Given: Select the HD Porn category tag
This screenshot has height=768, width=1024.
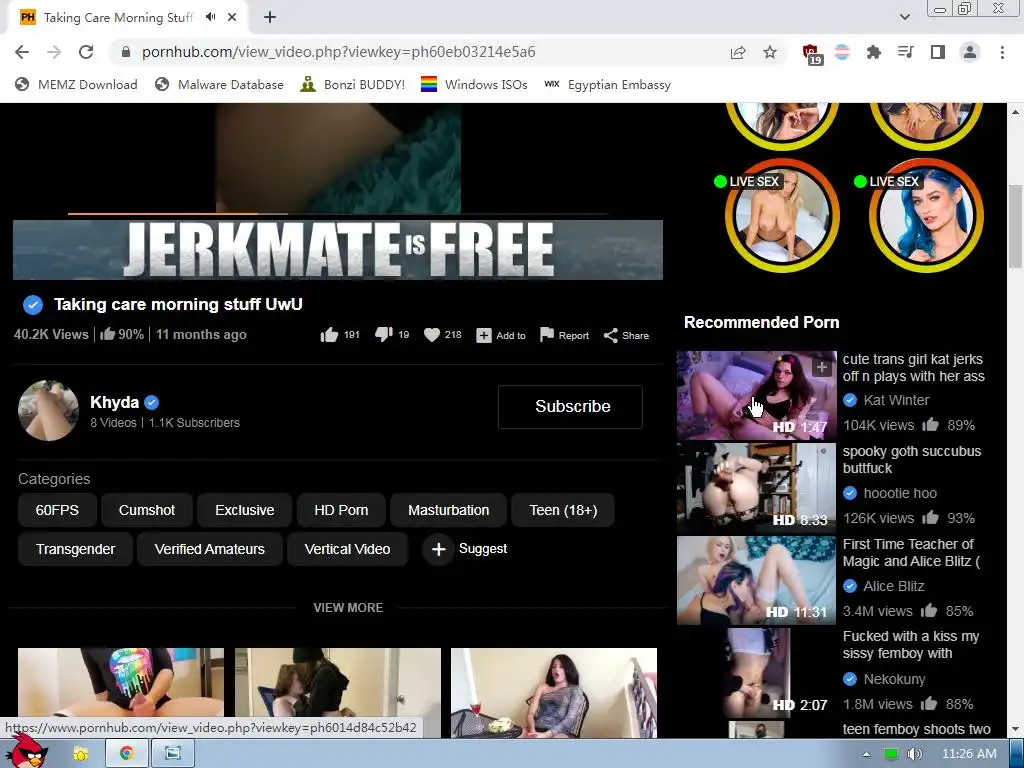Looking at the screenshot, I should coord(341,510).
